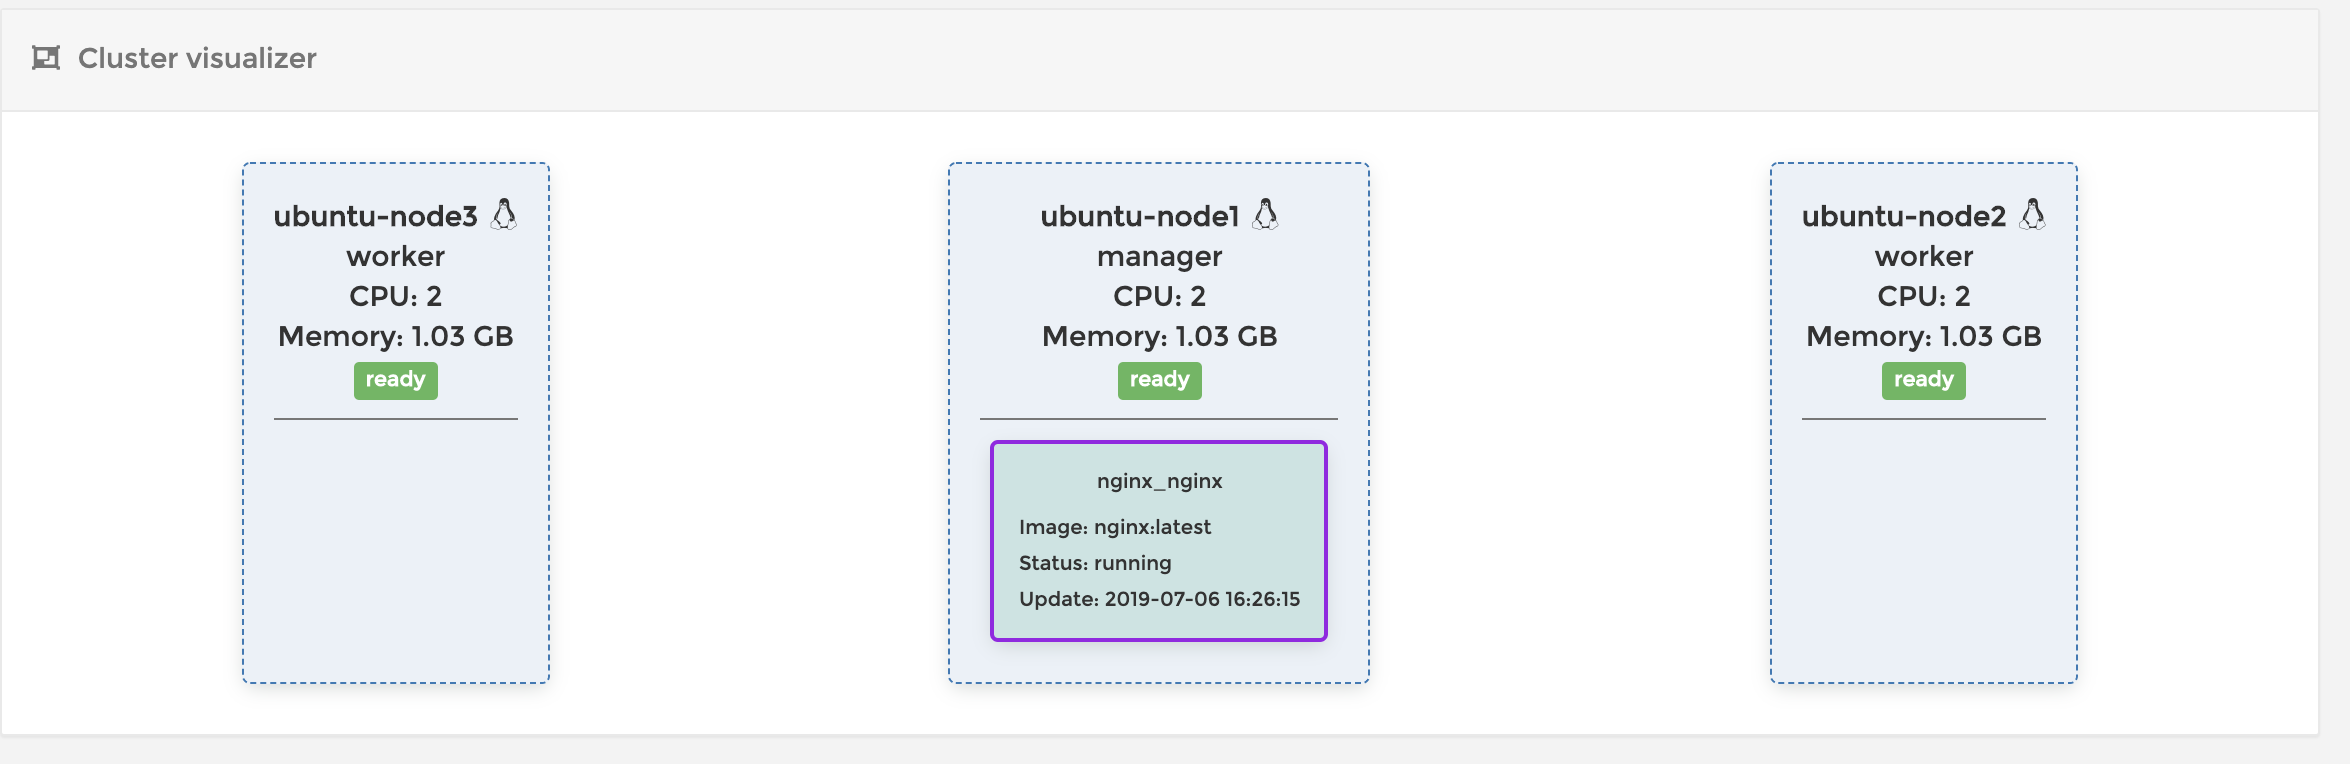Click the Status: running line
The image size is (2350, 764).
coord(1094,563)
